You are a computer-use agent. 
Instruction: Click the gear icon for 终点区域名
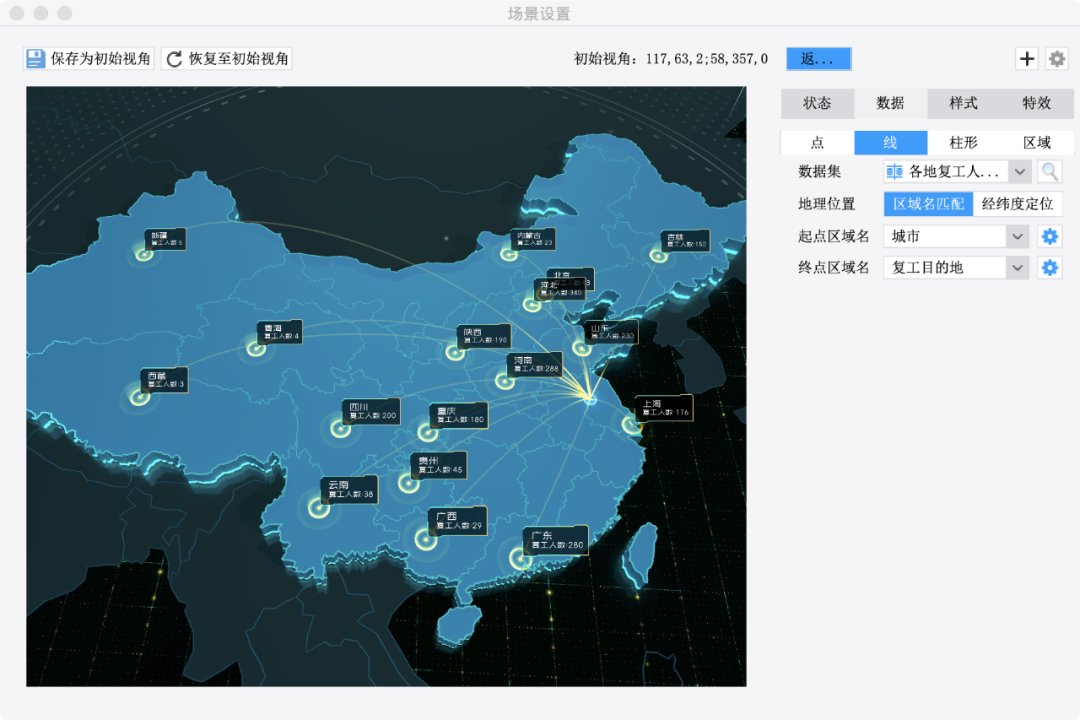(1050, 267)
